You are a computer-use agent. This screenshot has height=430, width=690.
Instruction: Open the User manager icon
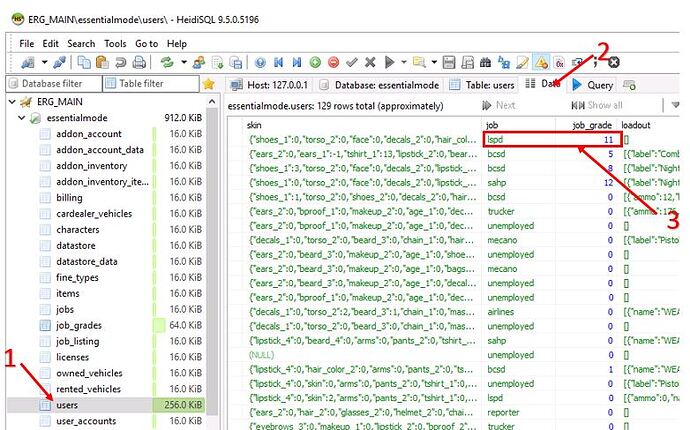(198, 62)
